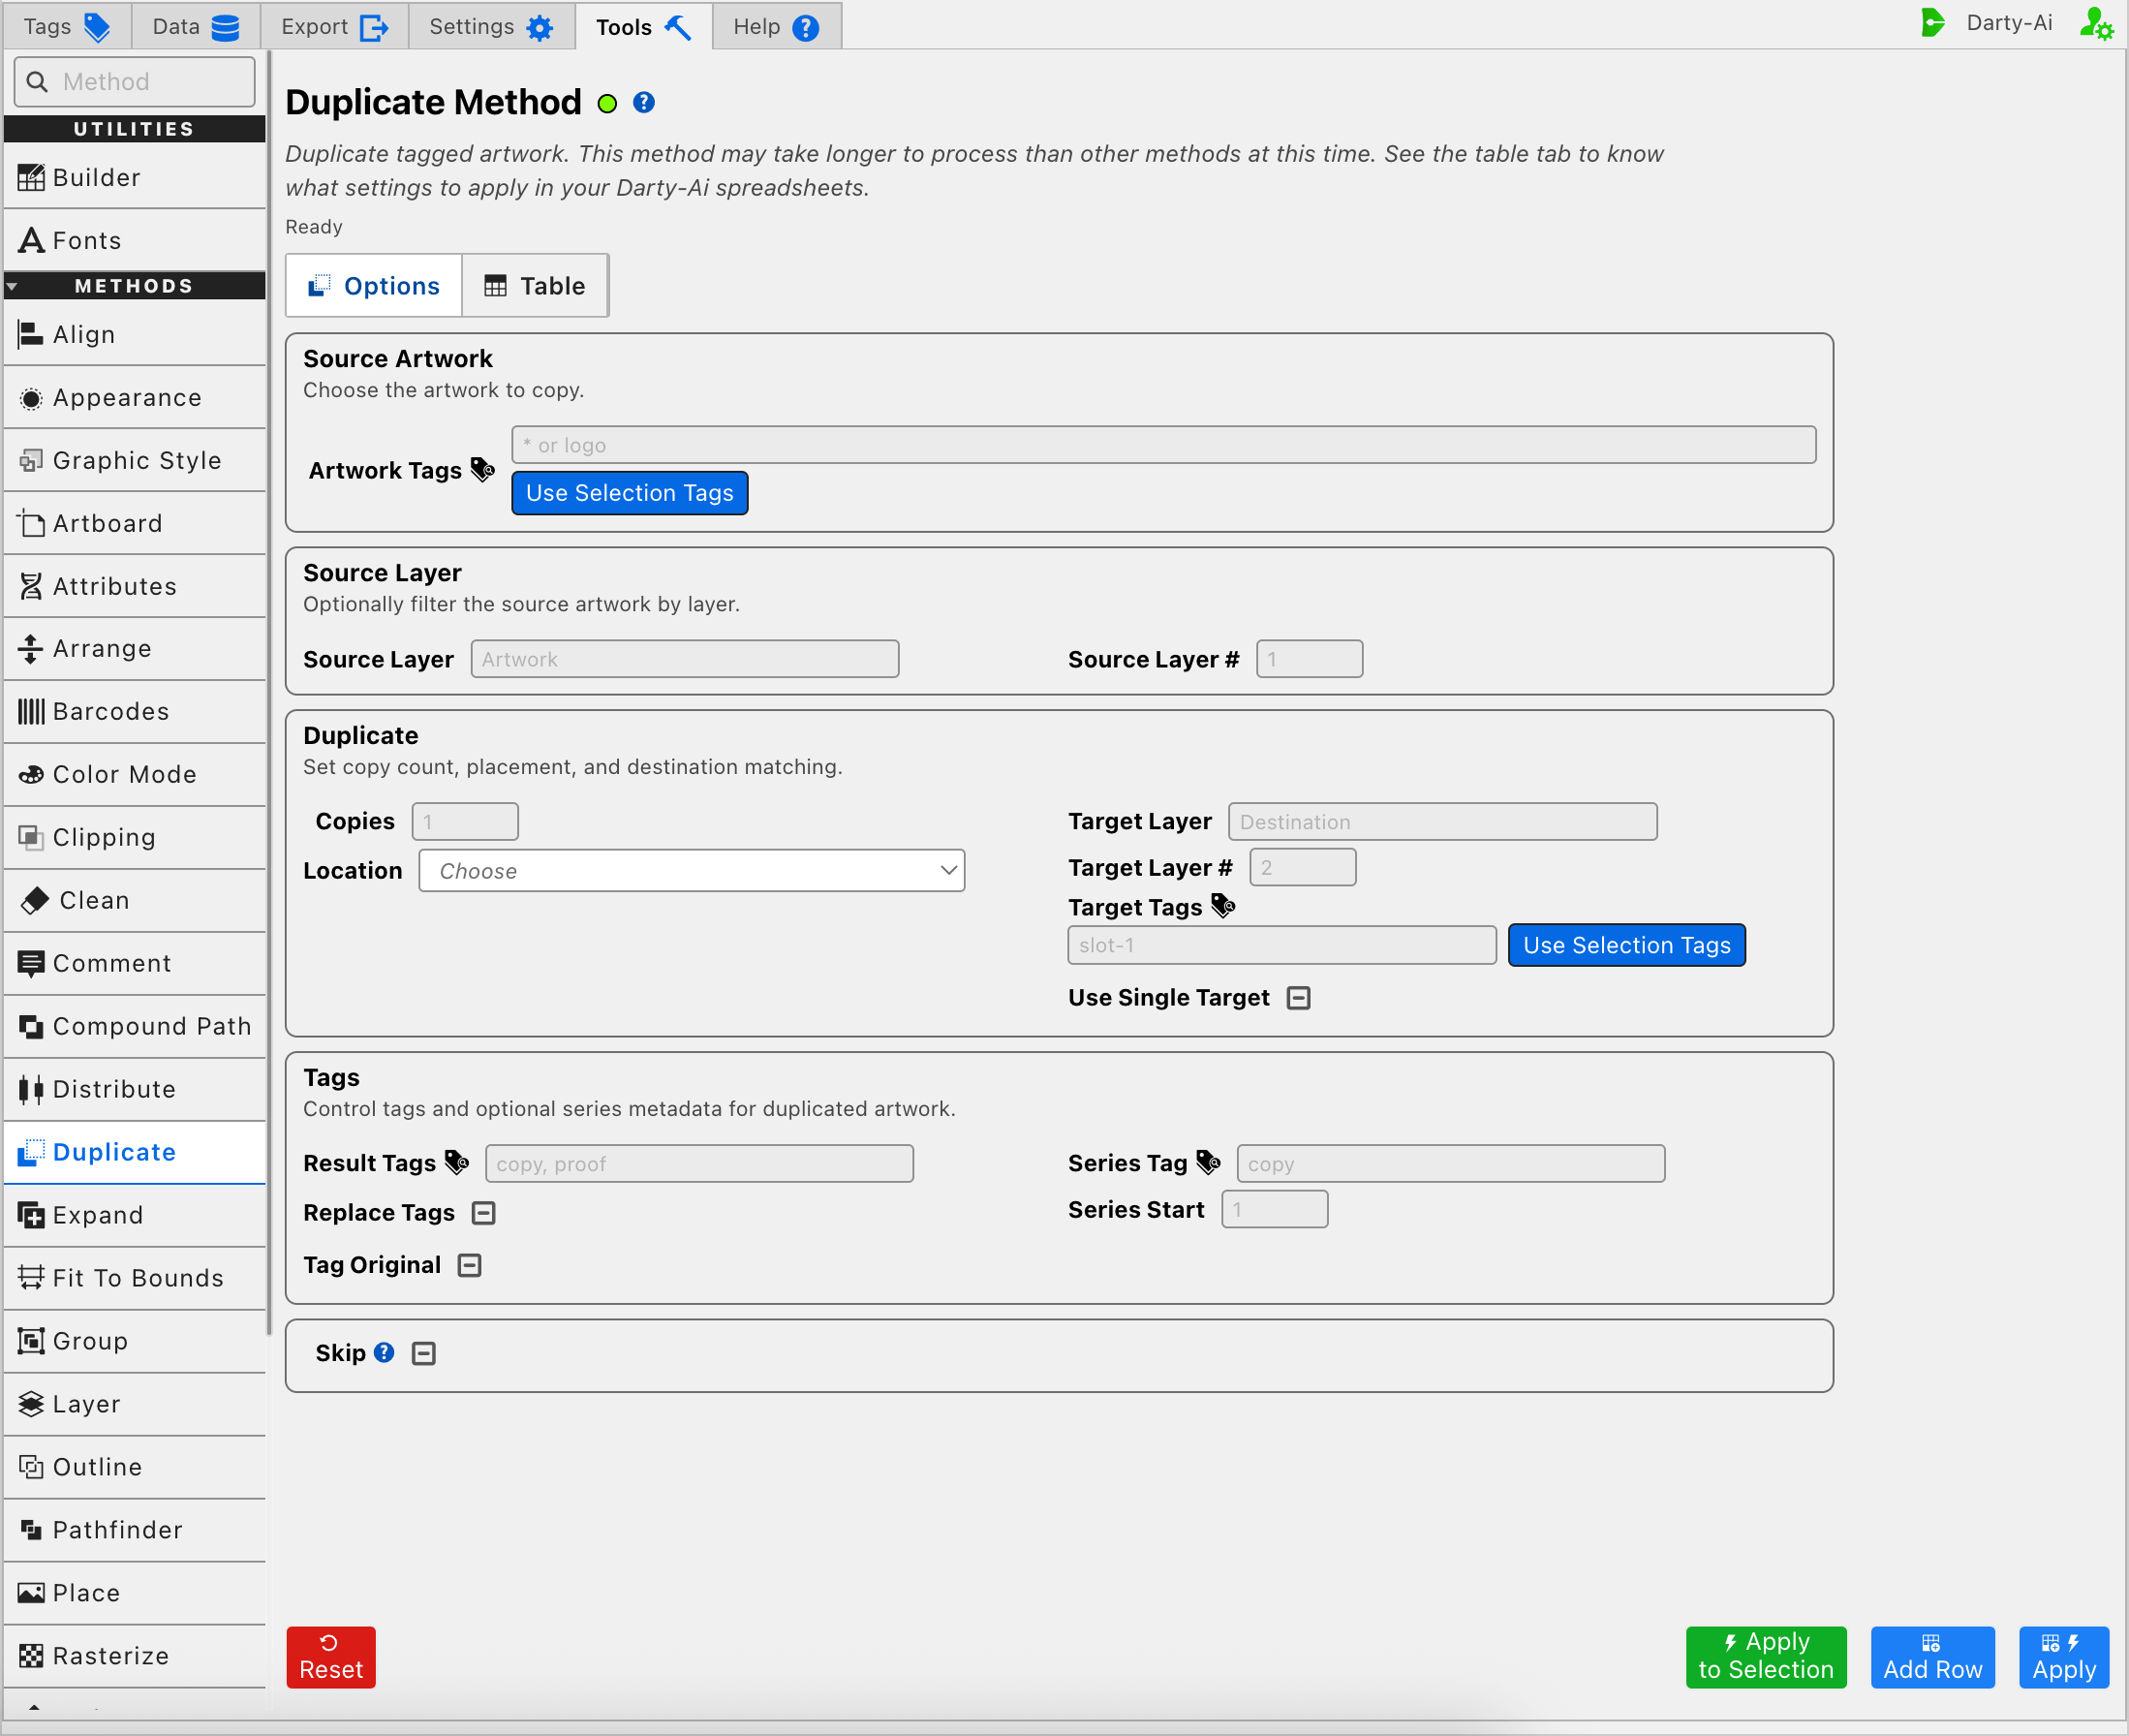Open the Location dropdown
The height and width of the screenshot is (1736, 2129).
[692, 871]
